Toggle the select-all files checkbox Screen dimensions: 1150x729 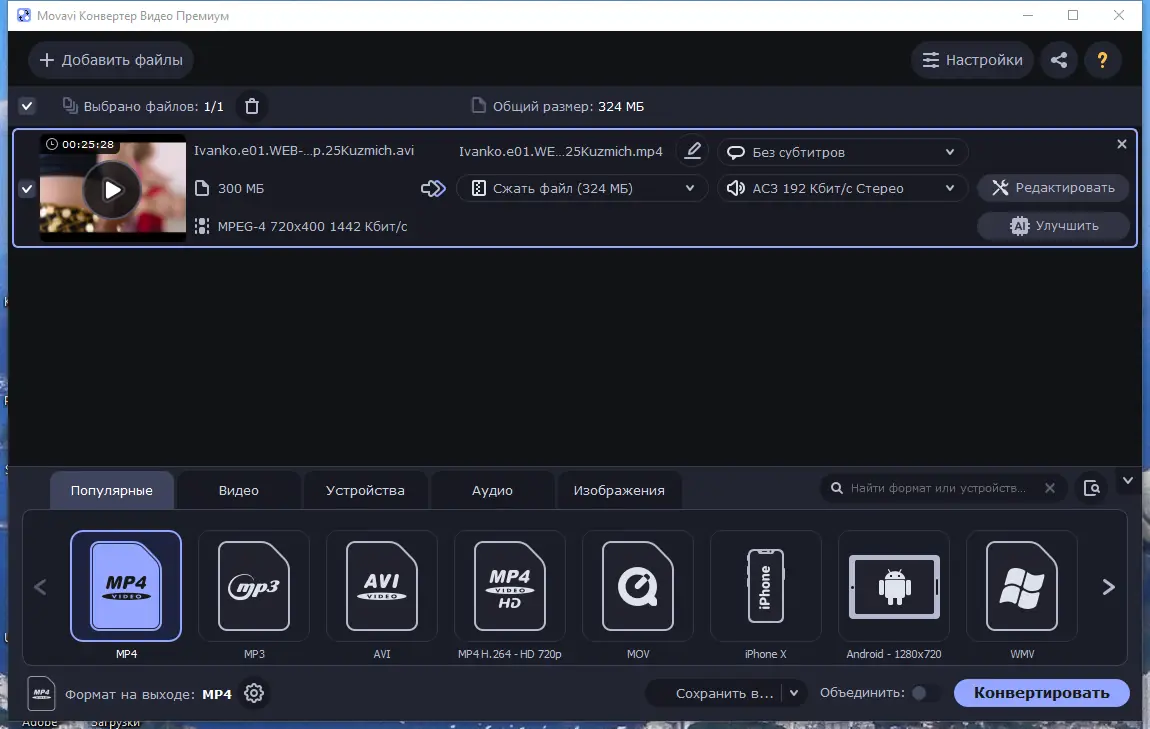click(x=27, y=106)
